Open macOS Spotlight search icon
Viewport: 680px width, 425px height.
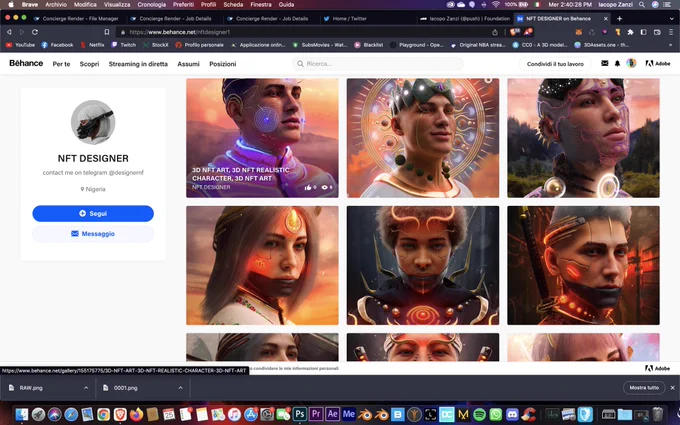[x=642, y=4]
